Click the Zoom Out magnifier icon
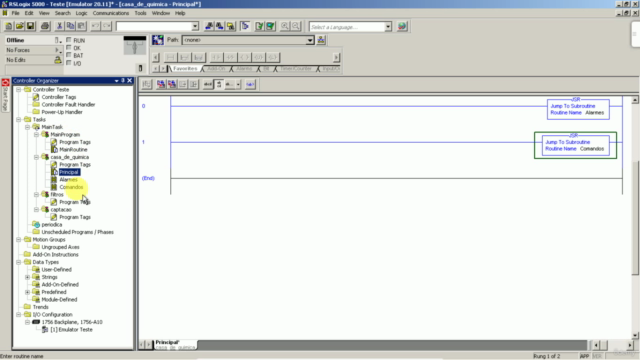This screenshot has width=640, height=360. tap(296, 26)
